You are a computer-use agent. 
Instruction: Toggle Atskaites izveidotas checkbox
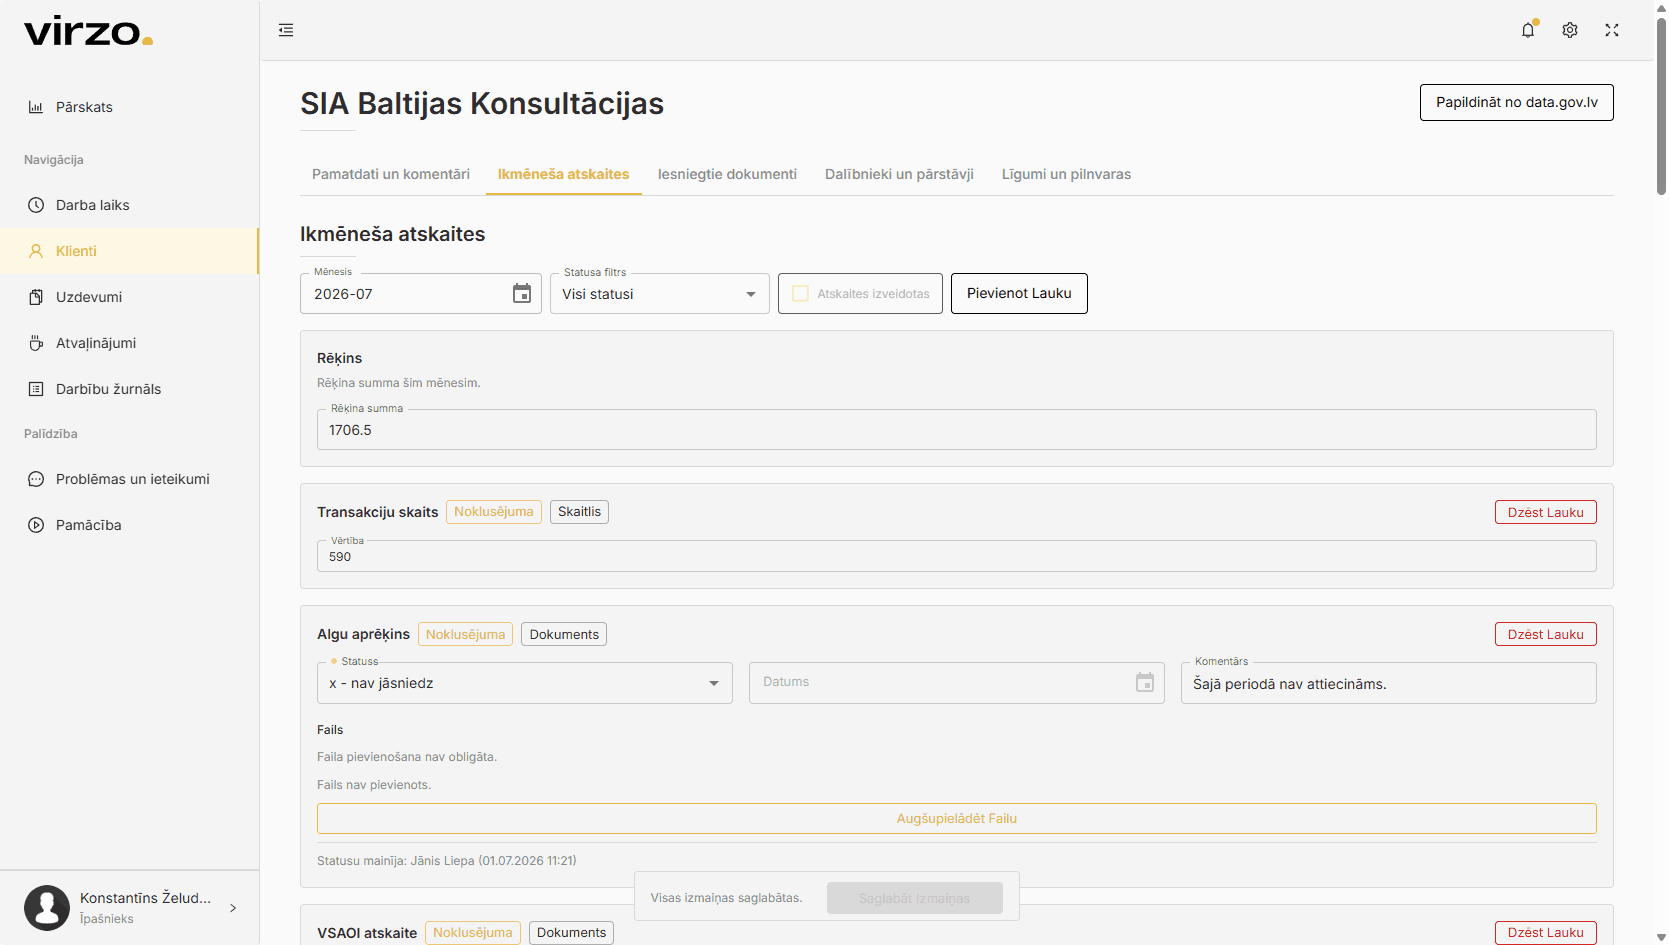coord(800,293)
